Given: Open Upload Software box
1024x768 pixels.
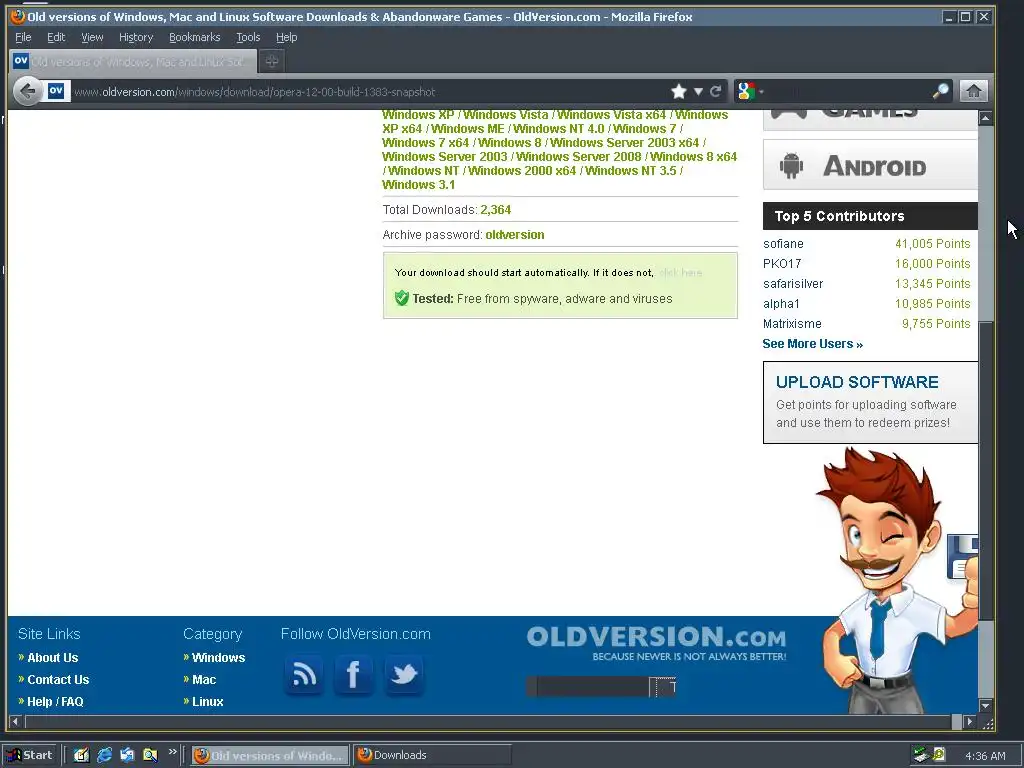Looking at the screenshot, I should (870, 402).
